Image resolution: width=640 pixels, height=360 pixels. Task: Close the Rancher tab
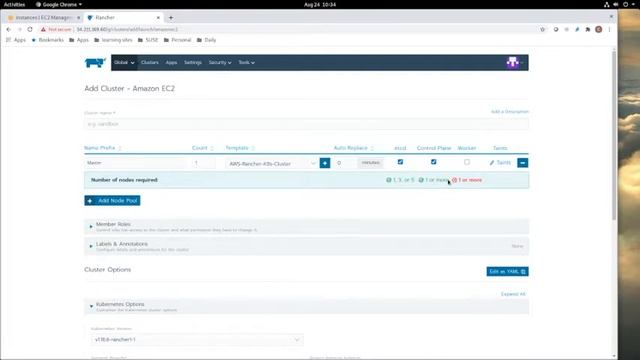coord(158,18)
